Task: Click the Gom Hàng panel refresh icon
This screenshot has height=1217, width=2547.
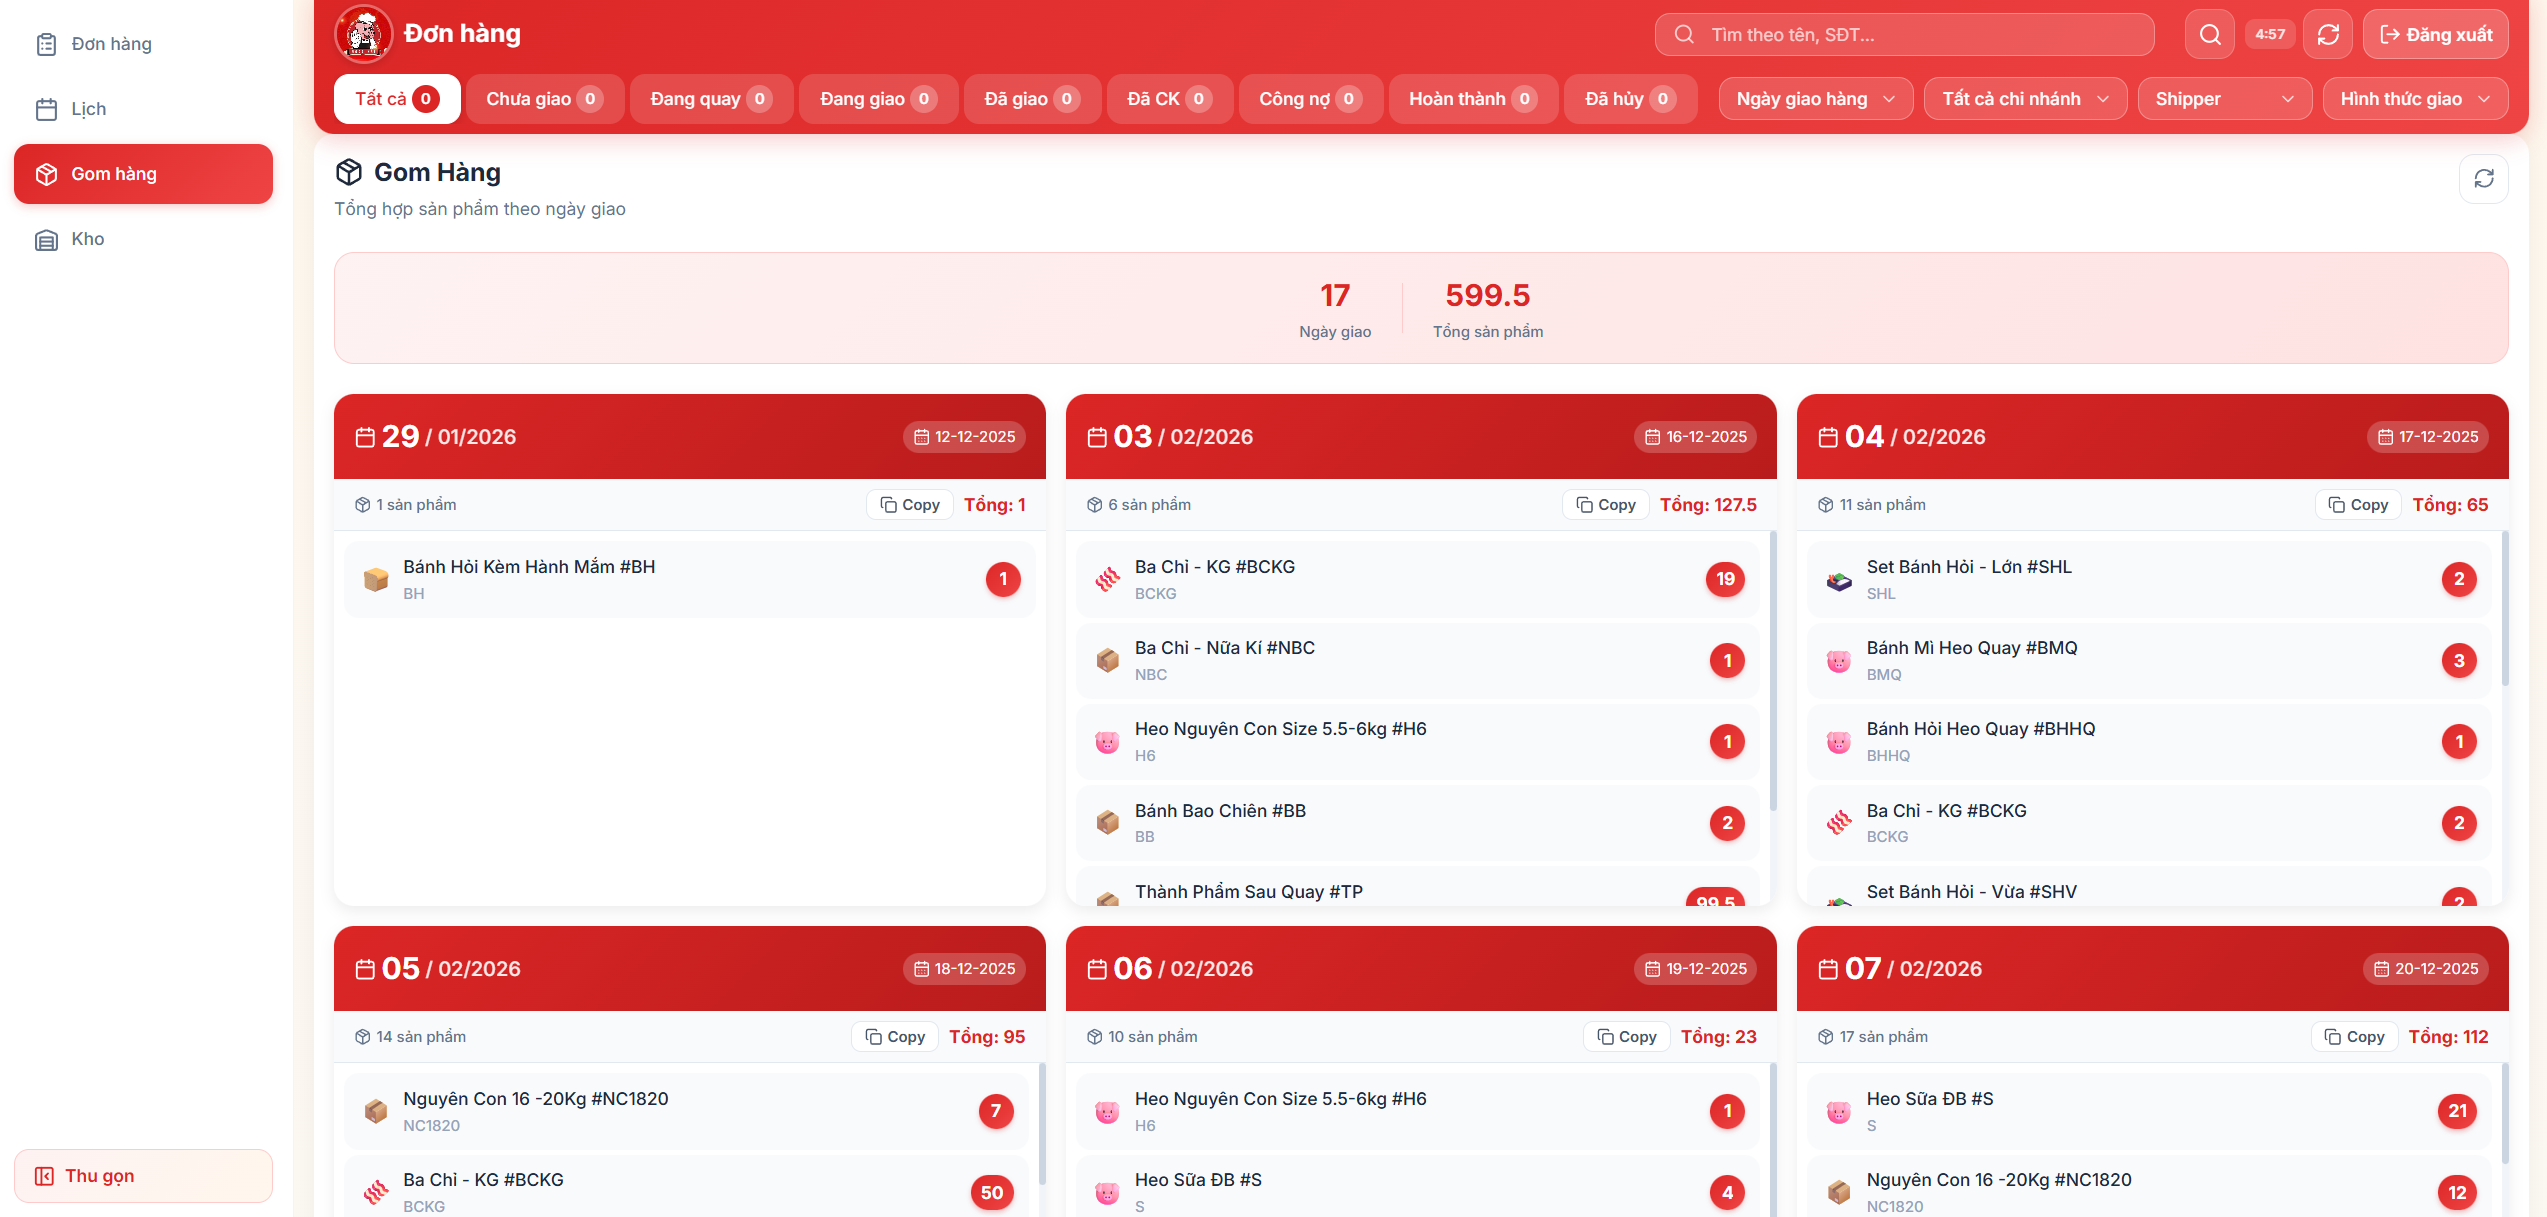Action: pyautogui.click(x=2483, y=179)
